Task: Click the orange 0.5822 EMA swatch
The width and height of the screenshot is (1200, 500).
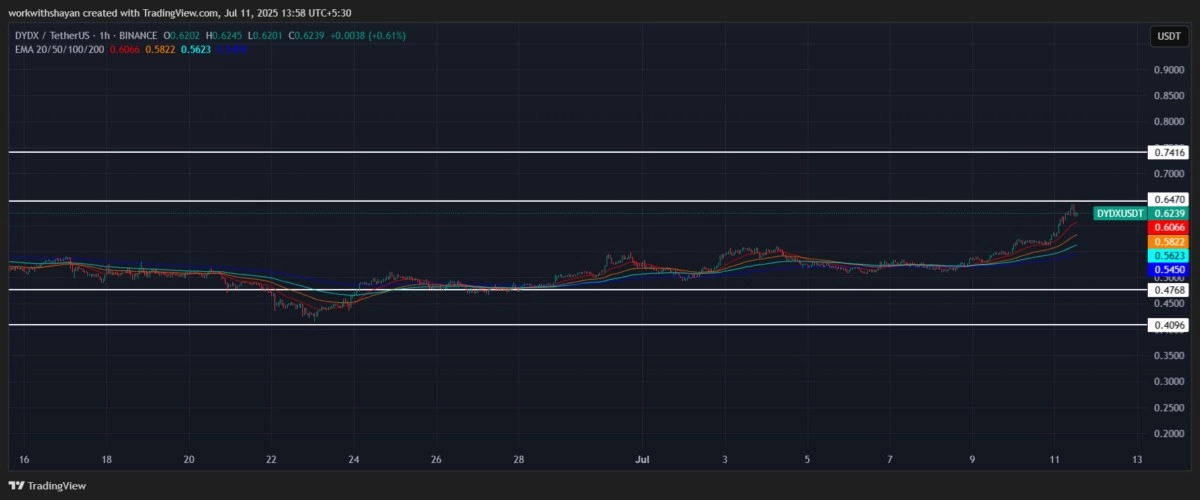Action: [1169, 242]
